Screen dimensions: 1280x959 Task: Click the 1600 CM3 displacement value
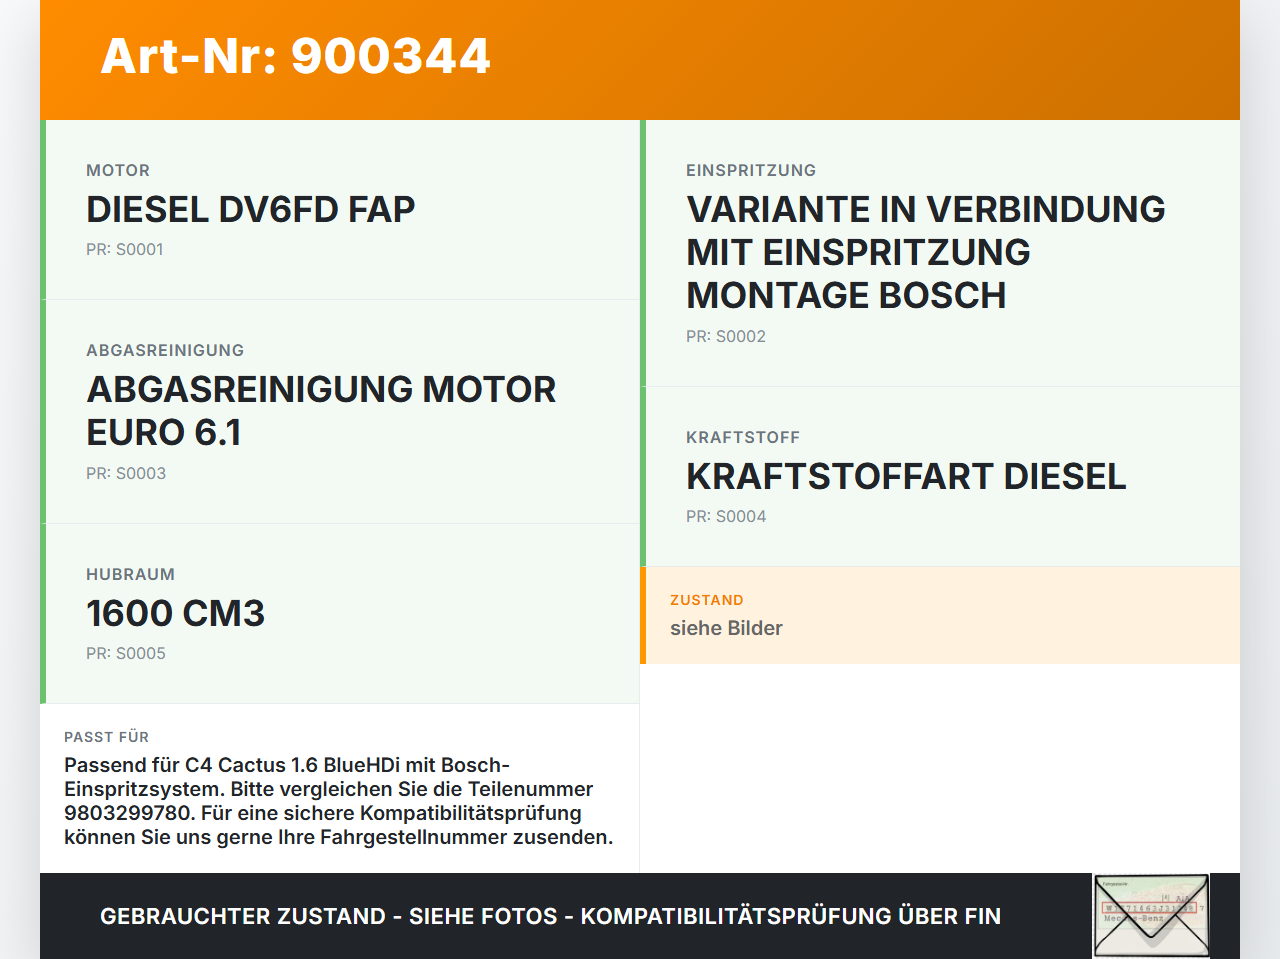[175, 613]
